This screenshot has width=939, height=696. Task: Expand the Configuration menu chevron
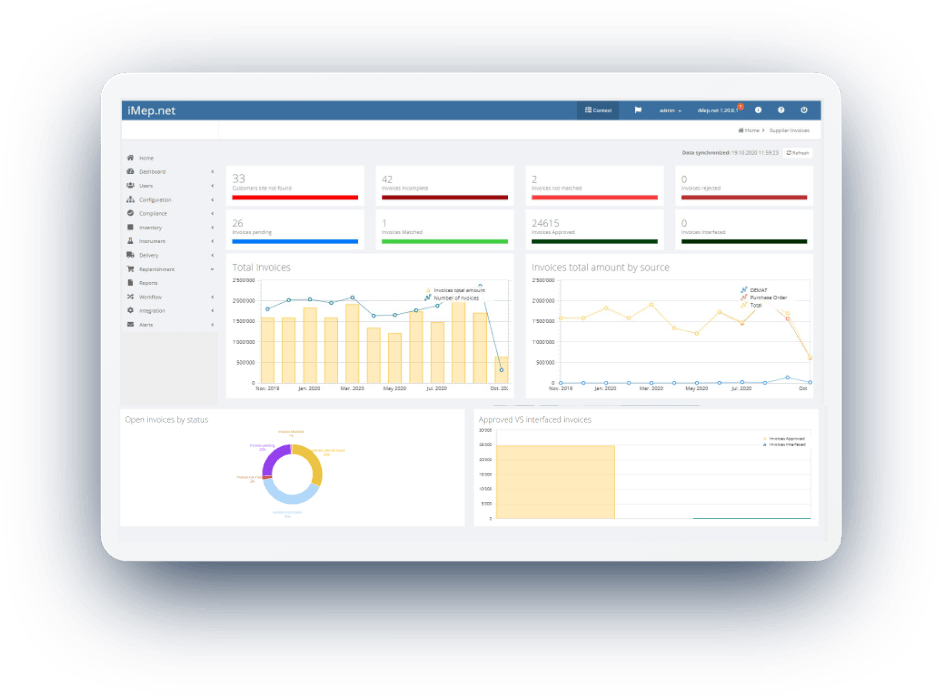212,199
